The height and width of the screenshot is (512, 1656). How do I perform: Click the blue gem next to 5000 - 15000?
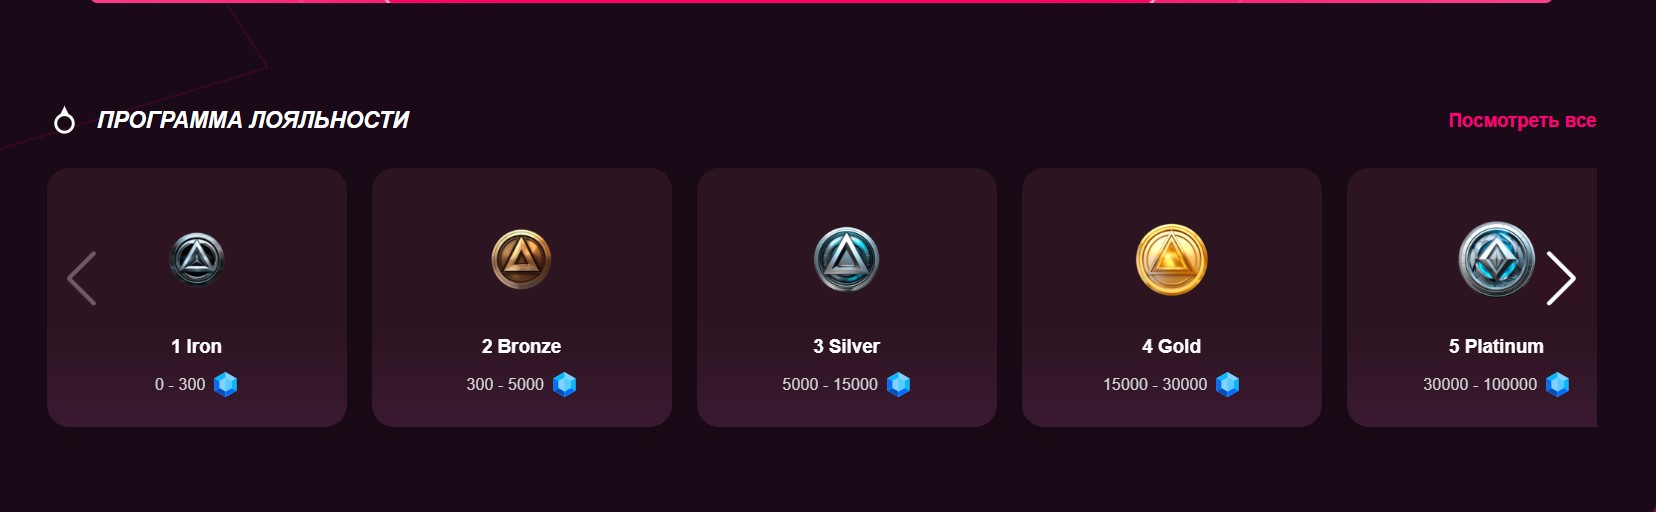coord(898,384)
